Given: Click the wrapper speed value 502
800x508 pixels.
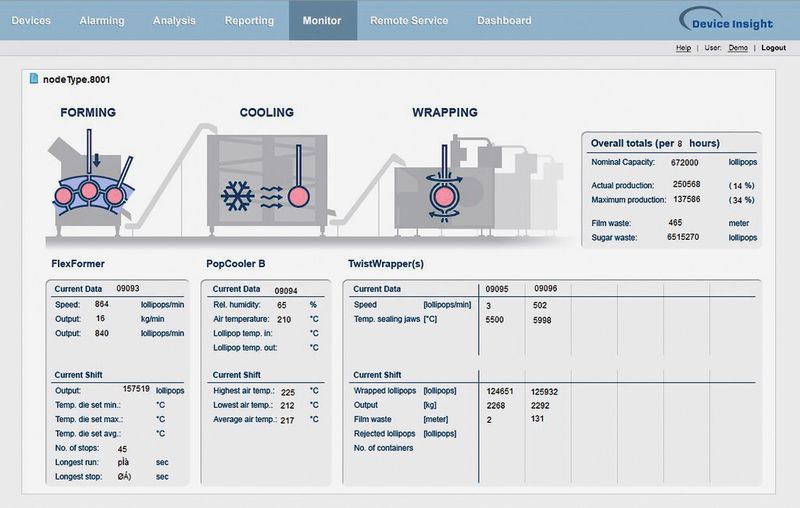Looking at the screenshot, I should (540, 305).
